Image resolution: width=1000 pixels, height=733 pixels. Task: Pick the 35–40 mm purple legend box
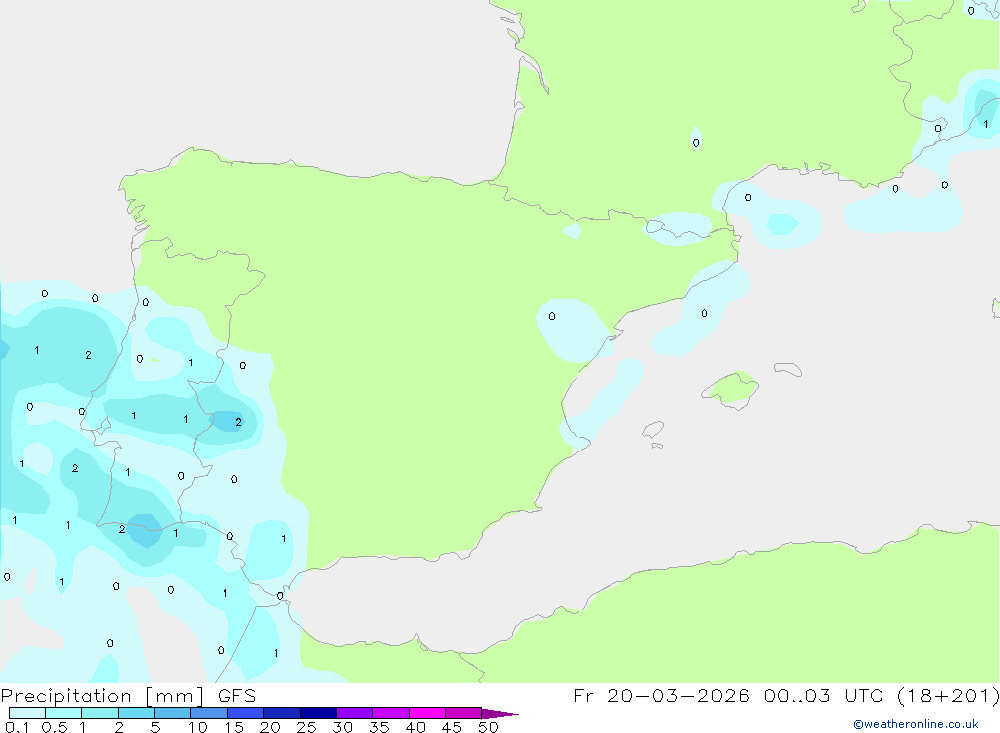coord(391,713)
